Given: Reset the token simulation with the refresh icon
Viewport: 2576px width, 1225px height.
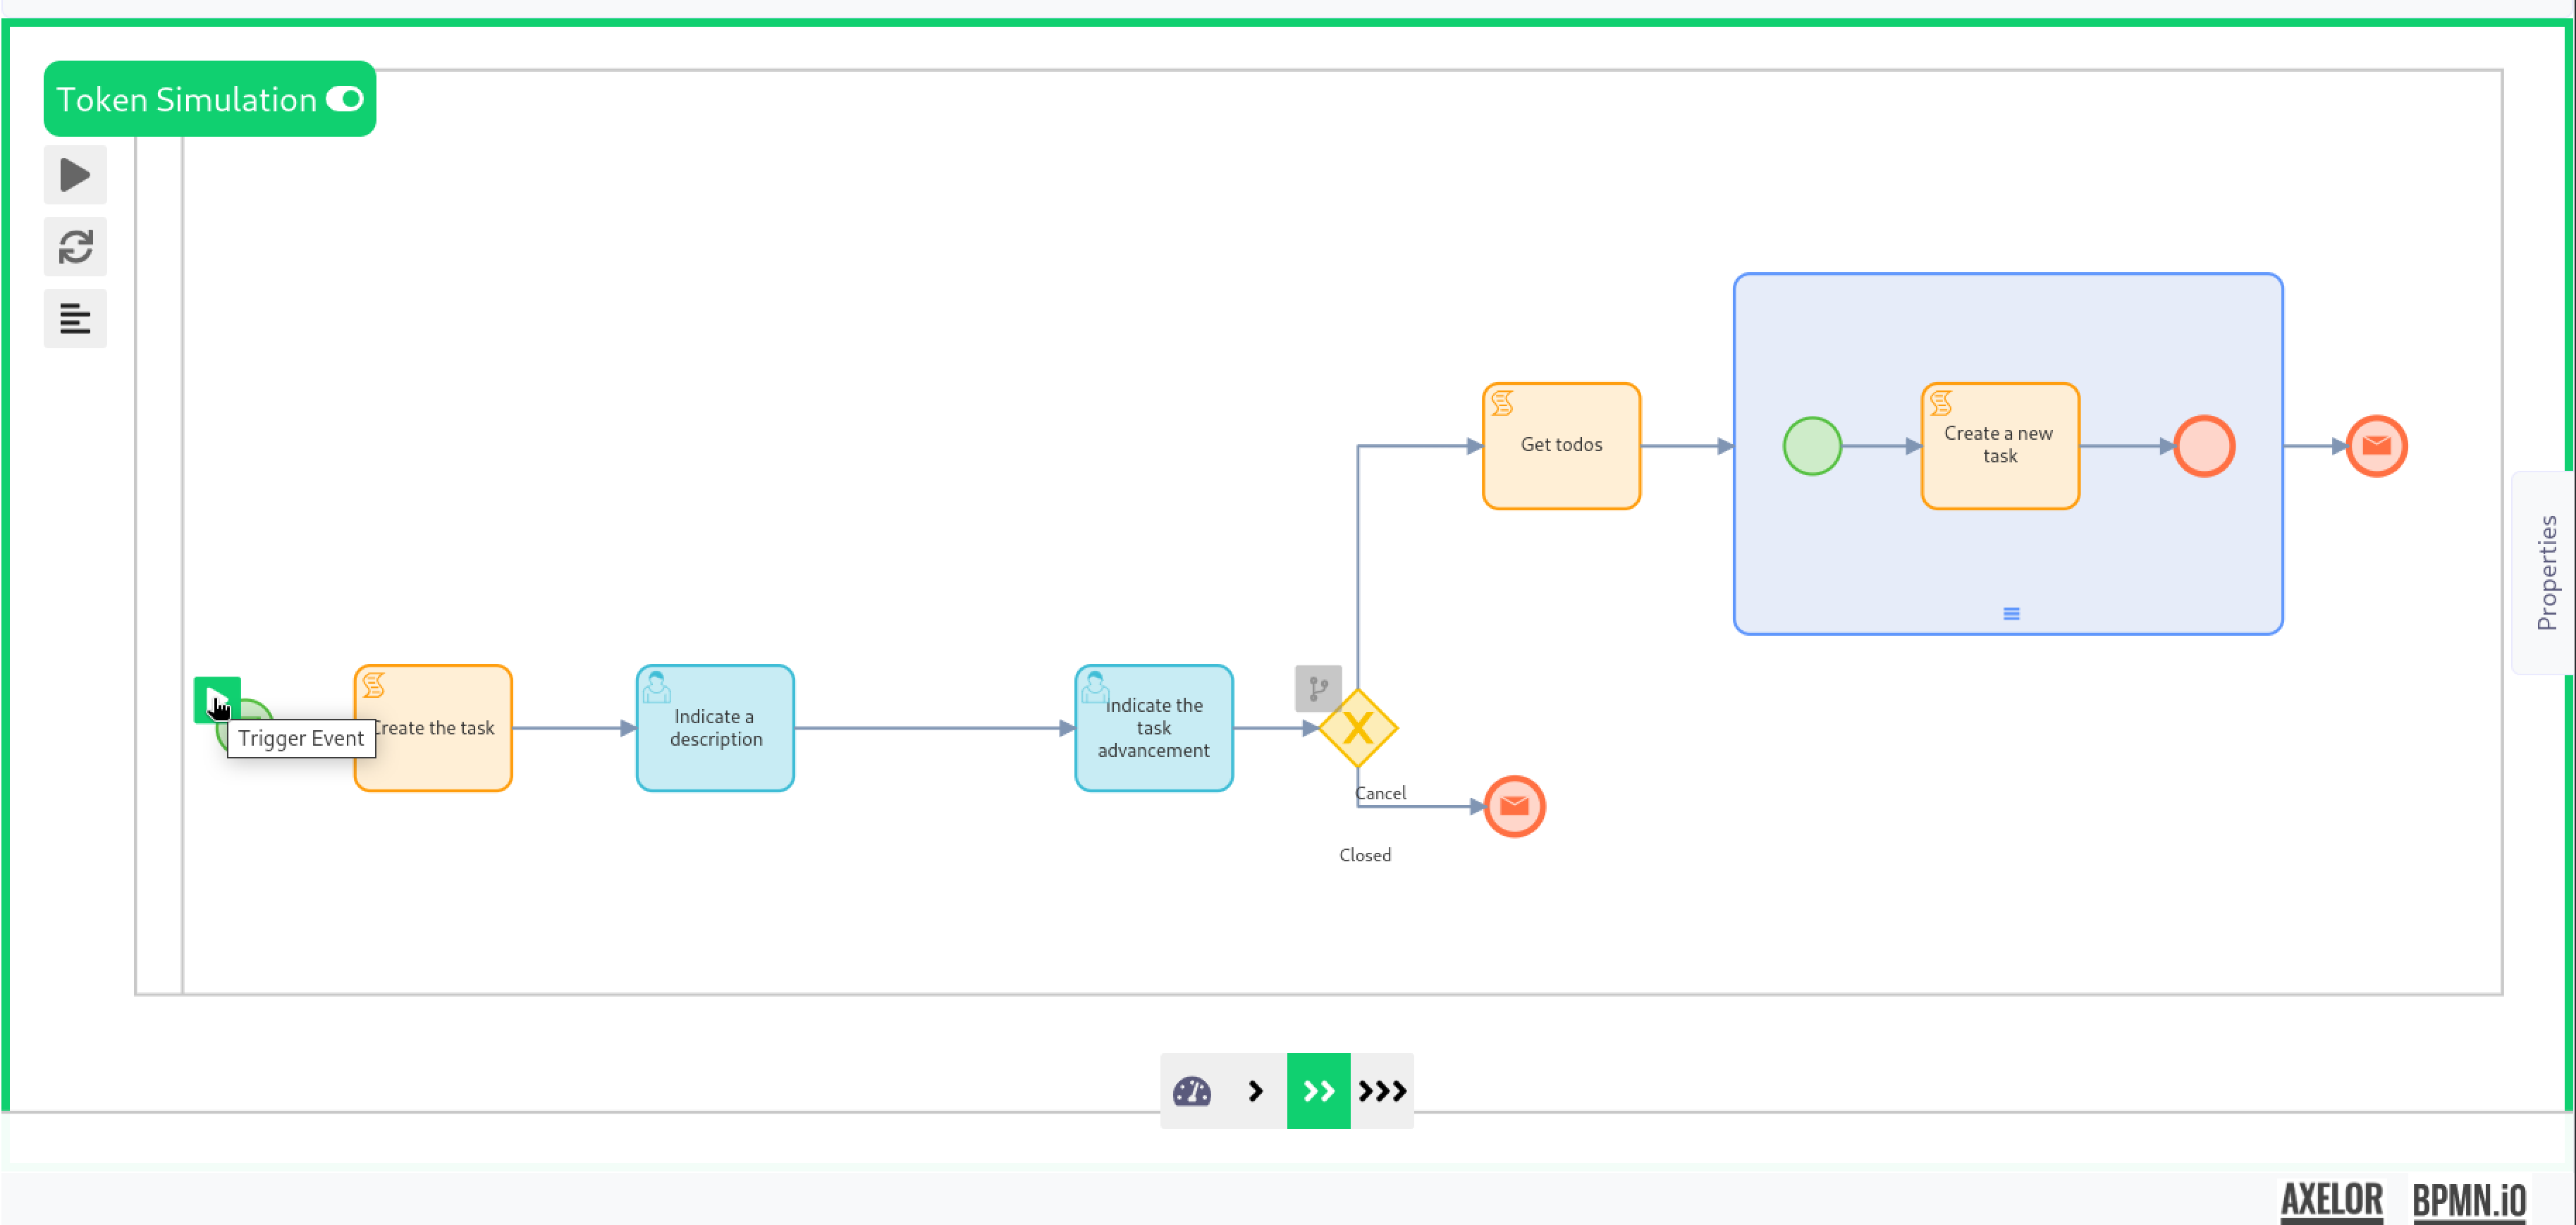Looking at the screenshot, I should pyautogui.click(x=75, y=247).
